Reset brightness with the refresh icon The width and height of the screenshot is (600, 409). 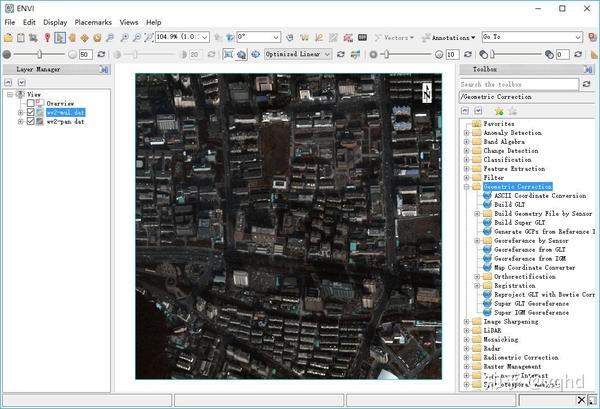[103, 54]
